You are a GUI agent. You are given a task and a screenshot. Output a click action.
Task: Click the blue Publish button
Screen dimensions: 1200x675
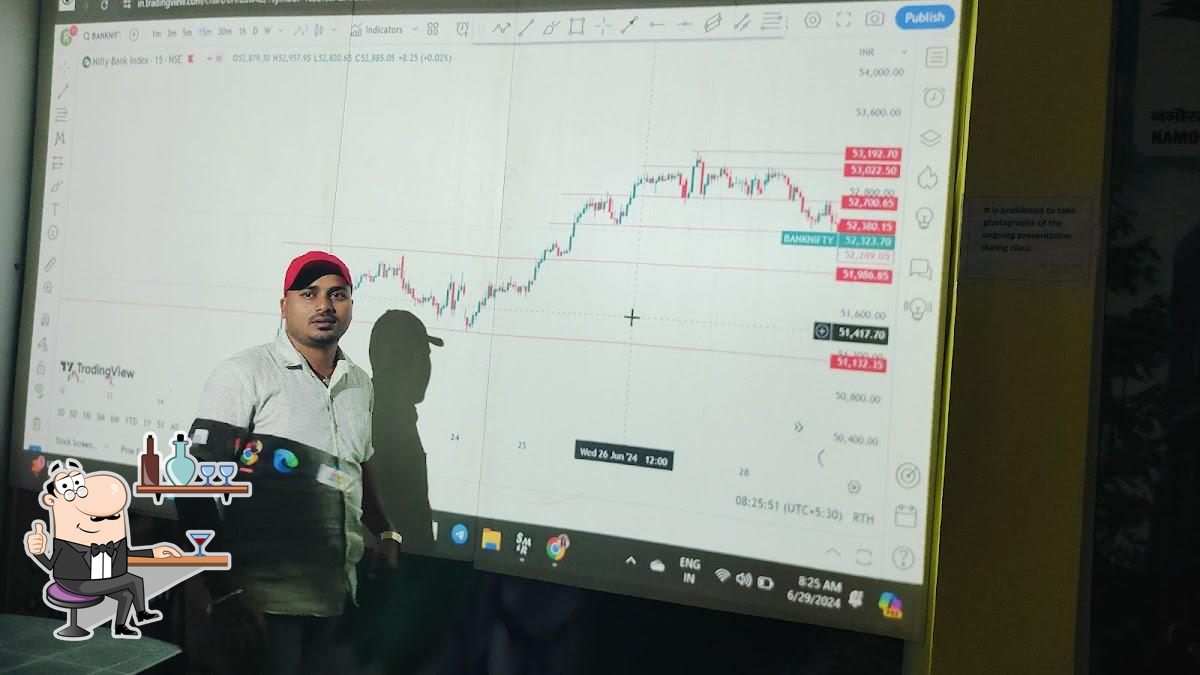point(924,17)
